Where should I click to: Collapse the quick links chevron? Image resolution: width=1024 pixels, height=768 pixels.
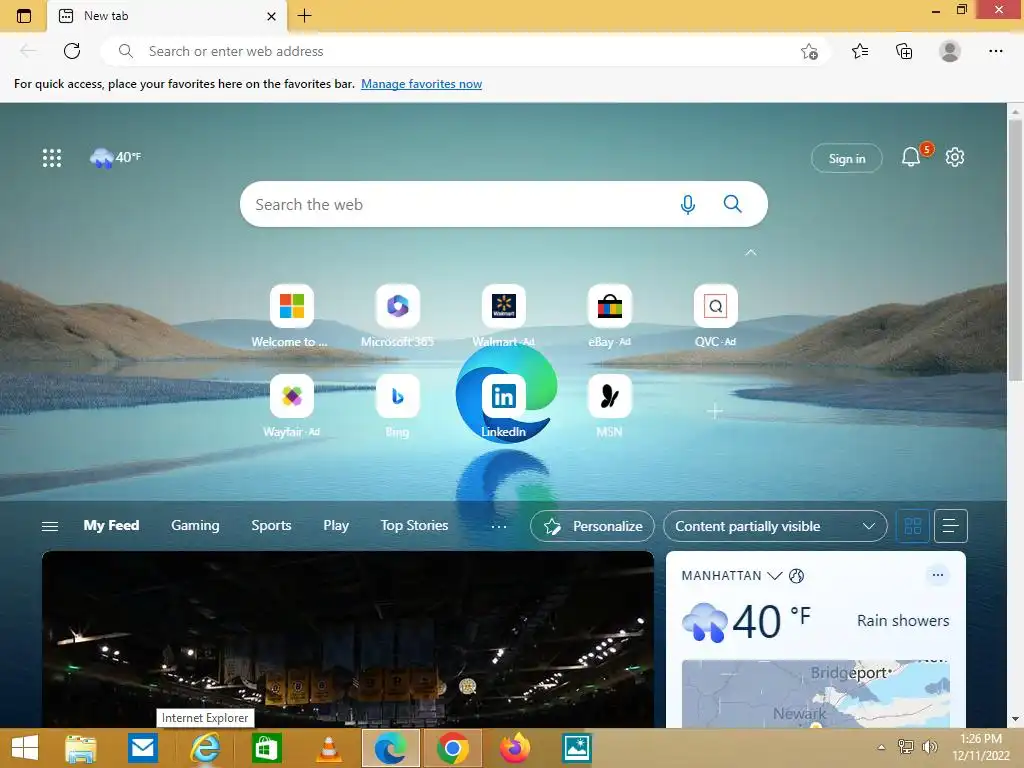751,252
